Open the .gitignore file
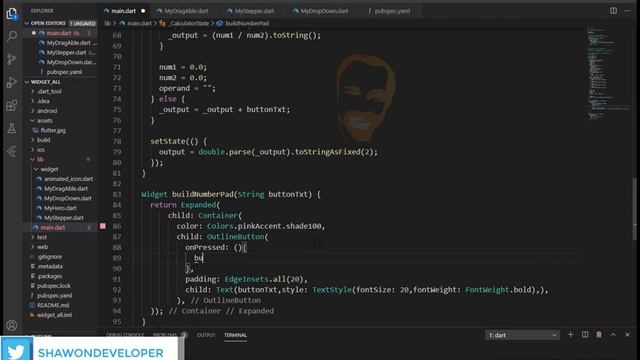 tap(49, 257)
